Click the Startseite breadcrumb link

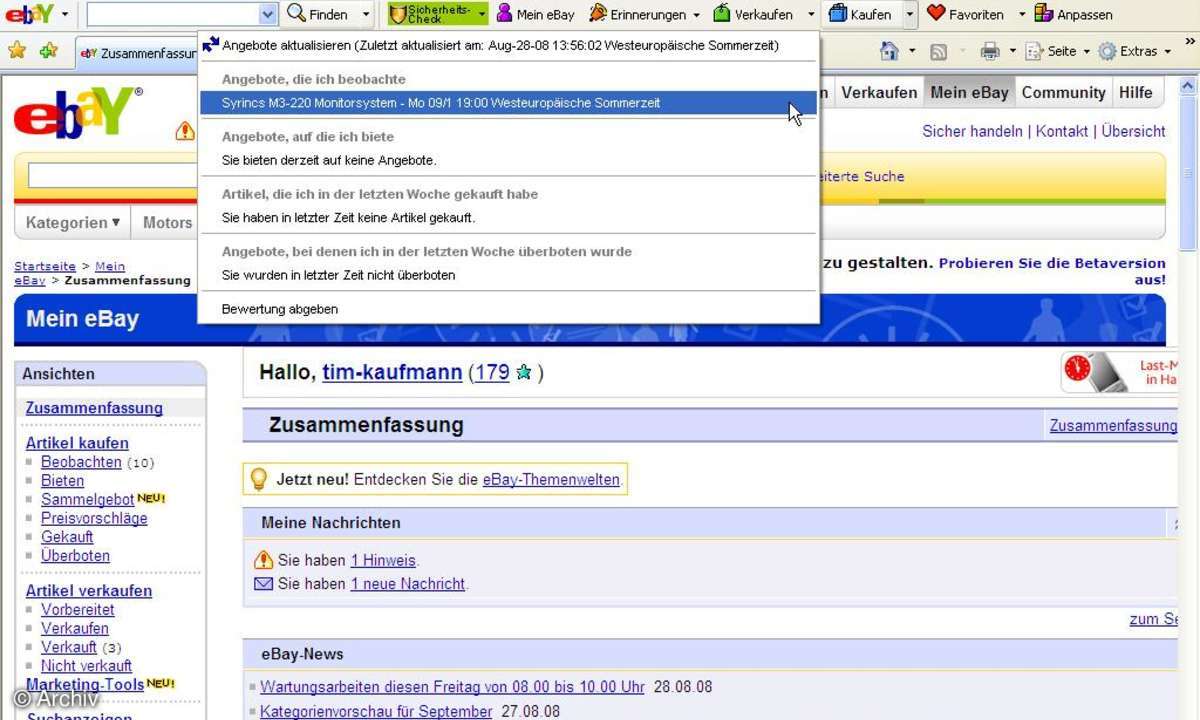(45, 266)
